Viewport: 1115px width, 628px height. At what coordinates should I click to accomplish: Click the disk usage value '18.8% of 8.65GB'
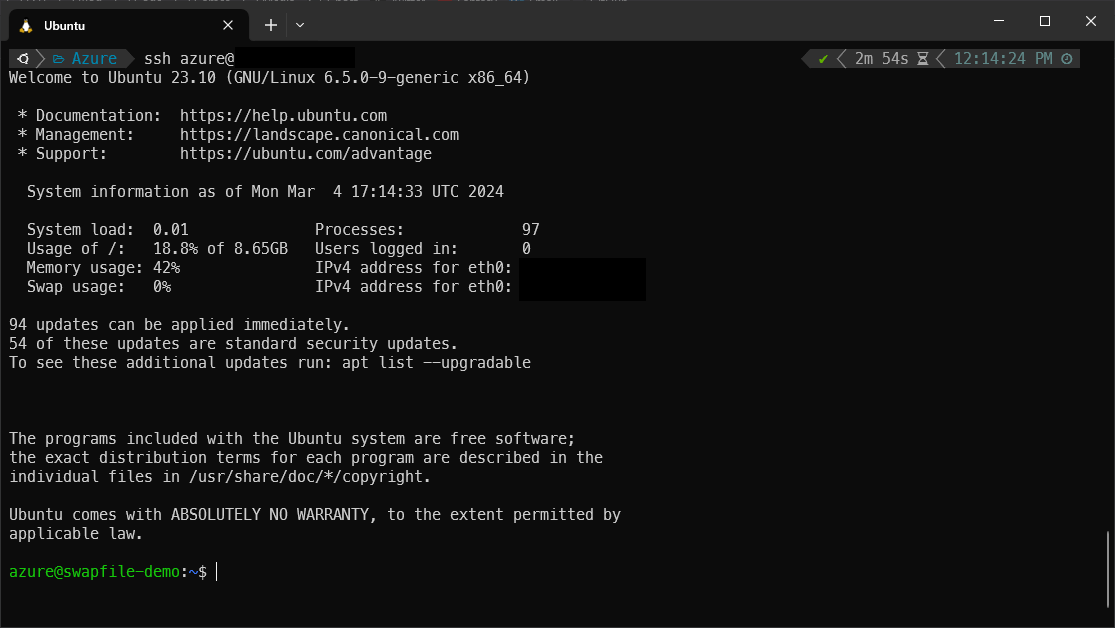(220, 249)
